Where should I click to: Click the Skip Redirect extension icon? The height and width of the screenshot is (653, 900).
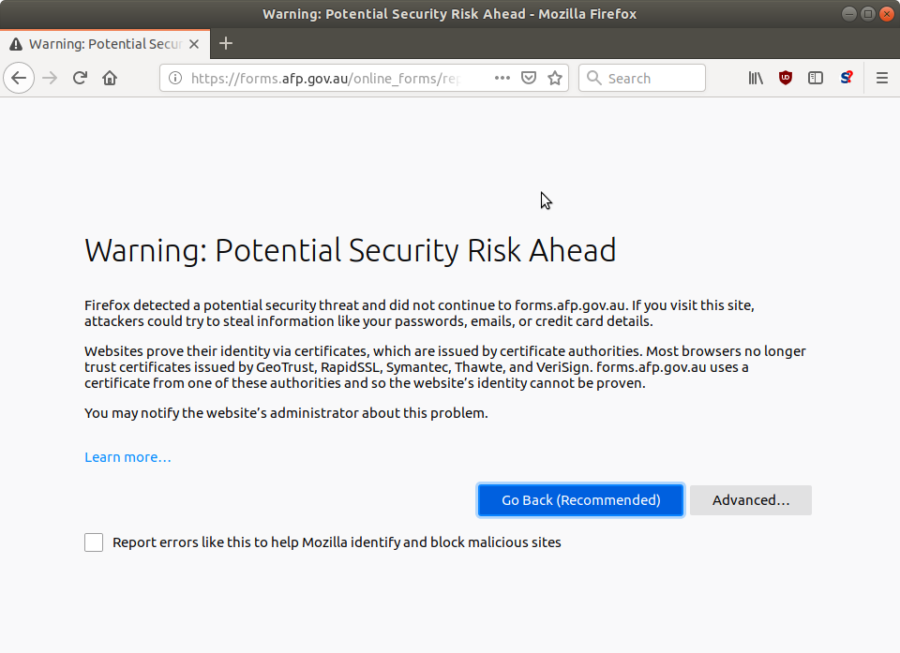(847, 77)
